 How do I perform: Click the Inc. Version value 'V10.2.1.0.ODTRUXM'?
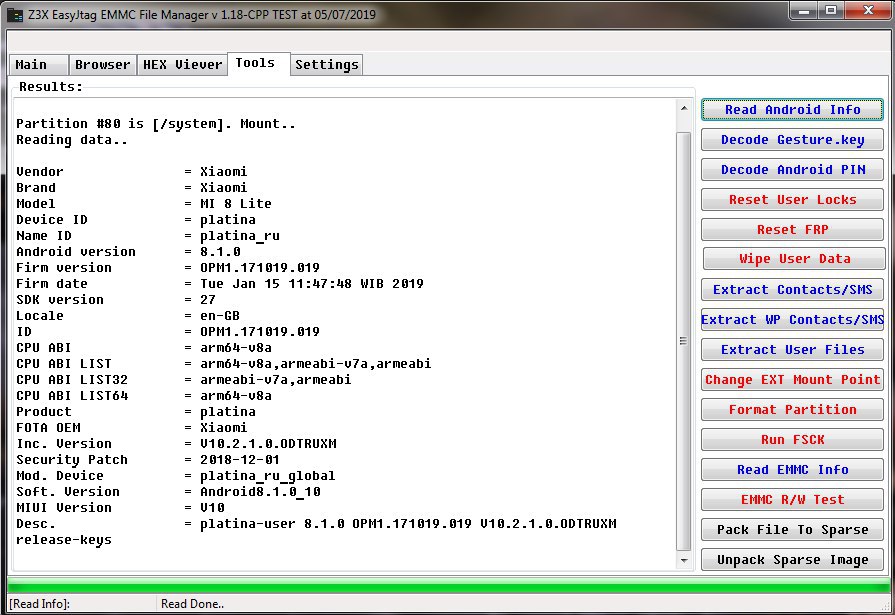click(268, 444)
